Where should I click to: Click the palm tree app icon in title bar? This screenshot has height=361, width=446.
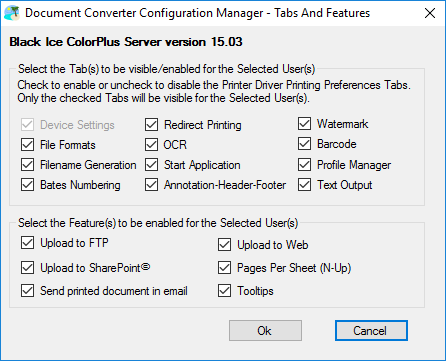pyautogui.click(x=11, y=13)
